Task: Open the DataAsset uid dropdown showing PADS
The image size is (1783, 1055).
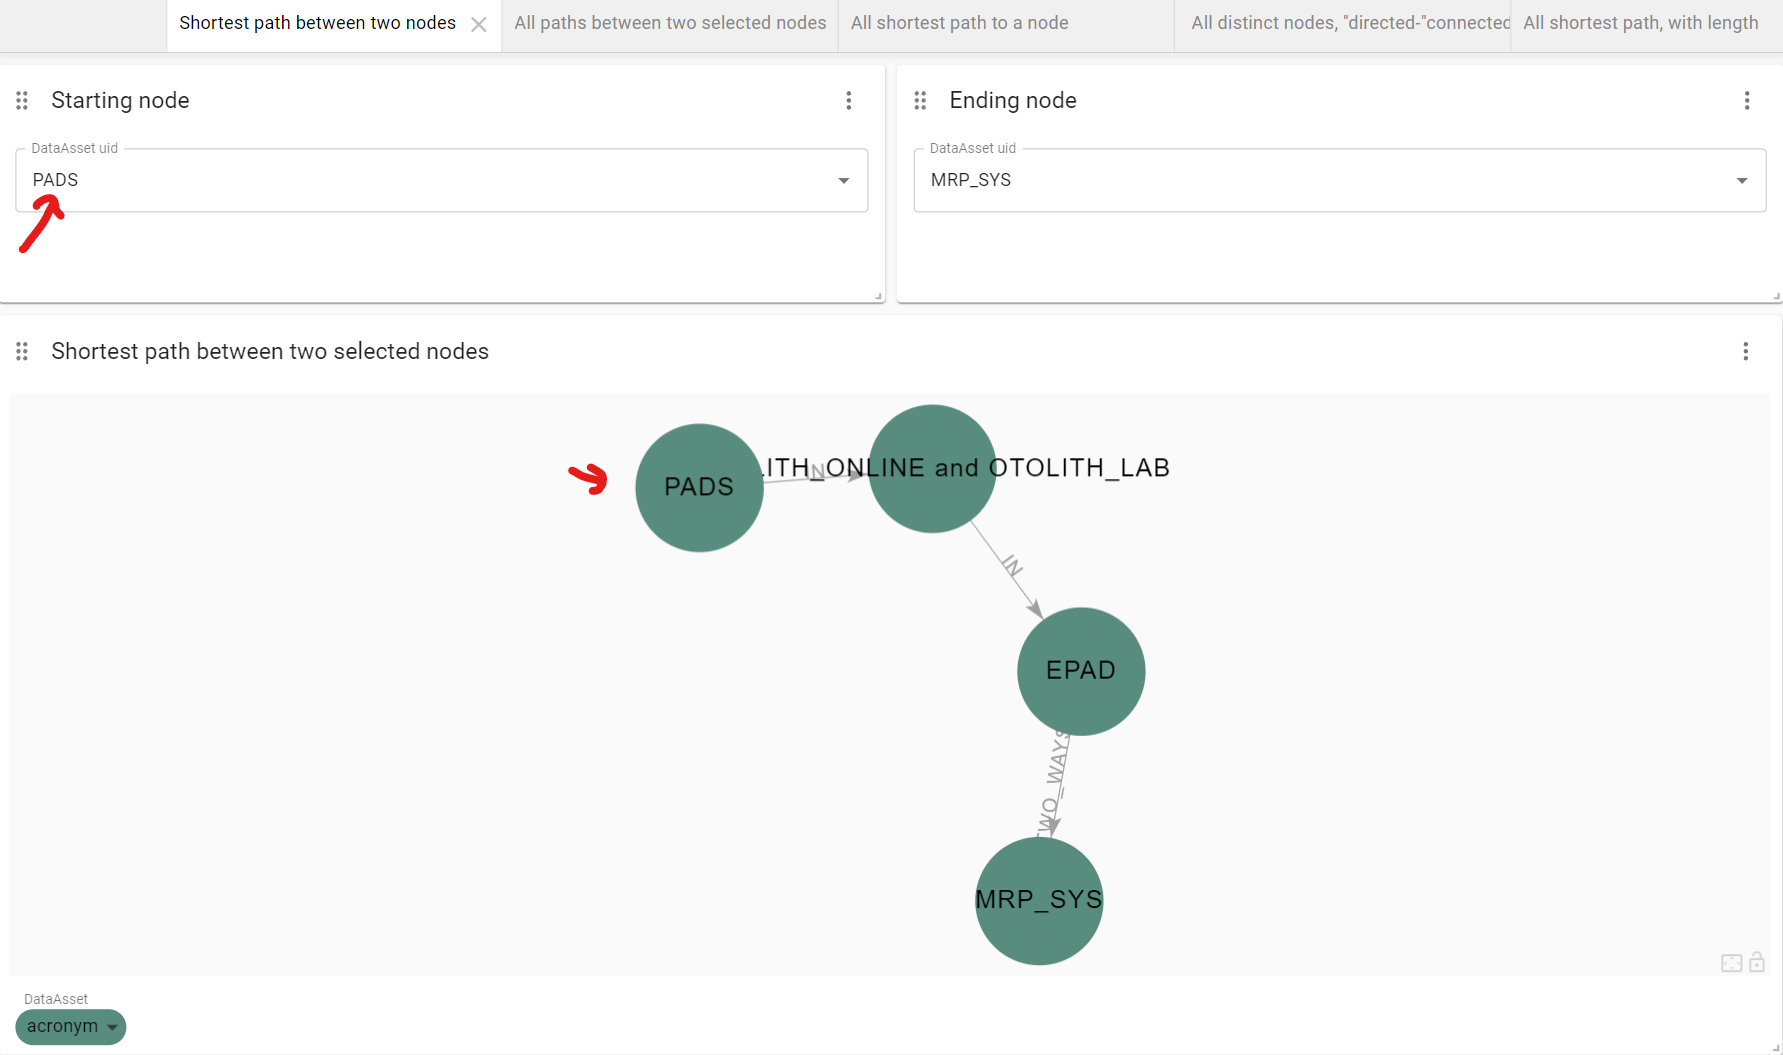Action: (x=842, y=180)
